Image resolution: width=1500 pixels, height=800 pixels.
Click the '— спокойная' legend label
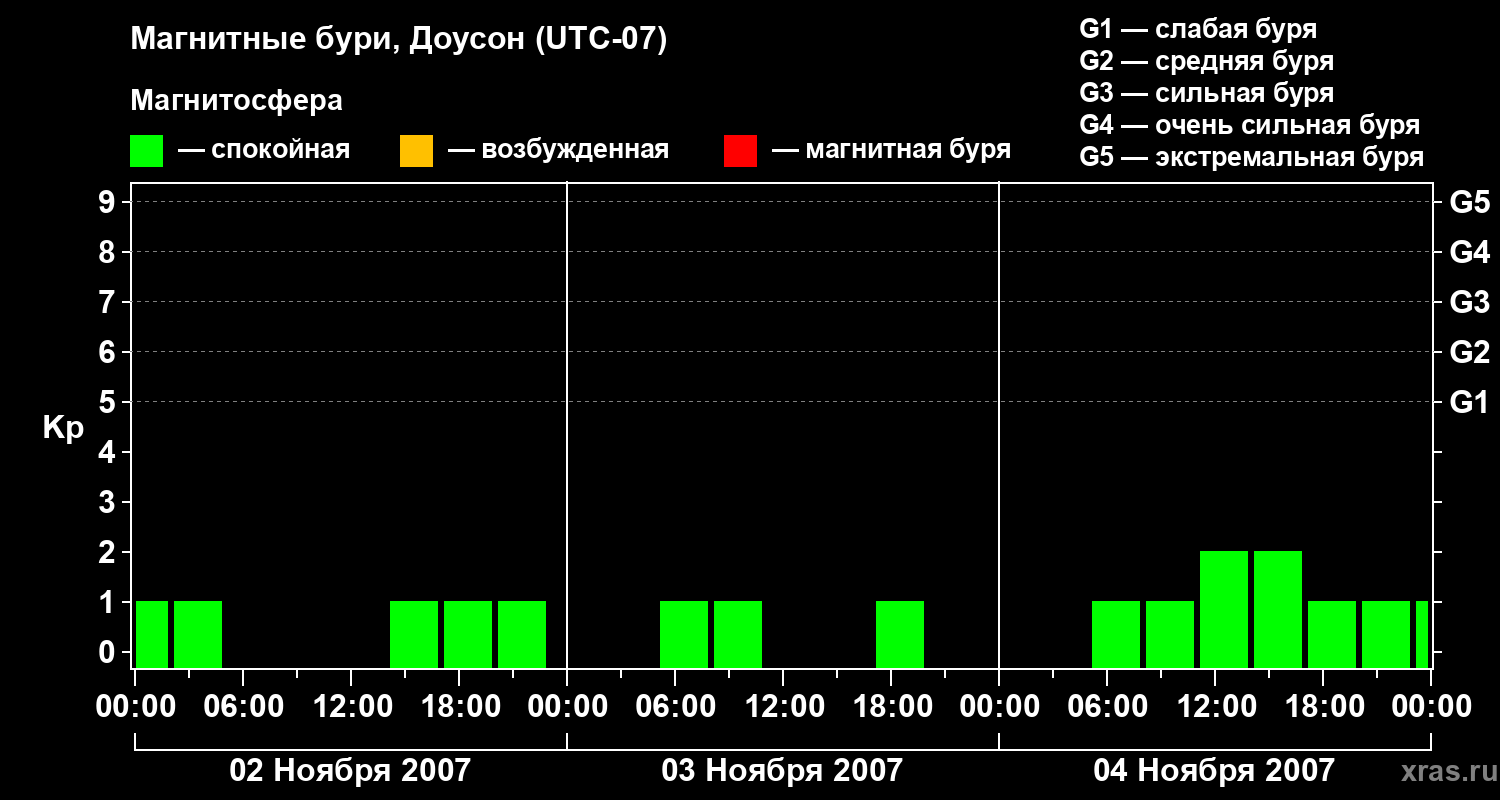(264, 150)
